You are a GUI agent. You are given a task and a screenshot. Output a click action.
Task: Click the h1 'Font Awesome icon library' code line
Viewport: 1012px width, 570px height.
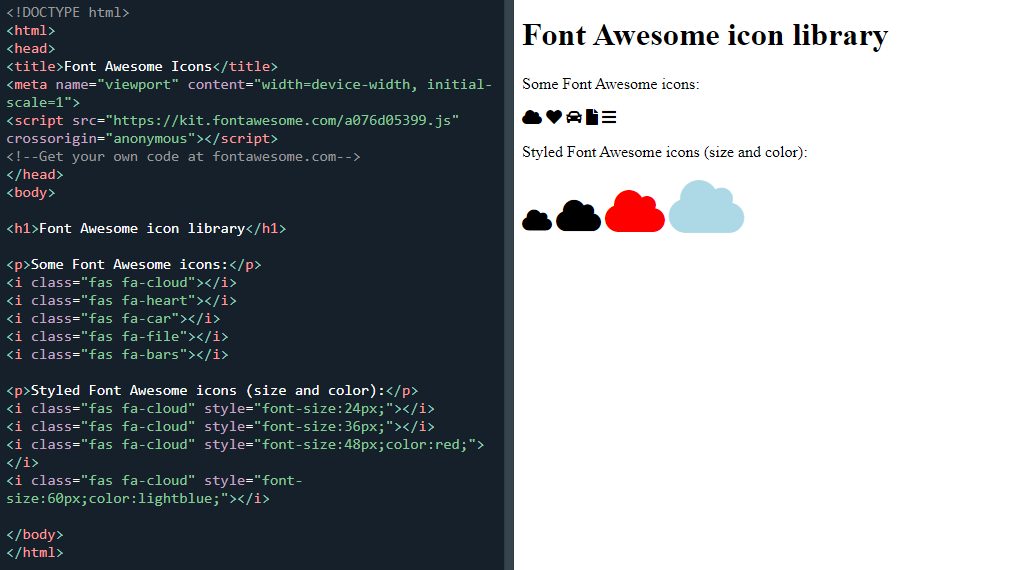[x=147, y=229]
